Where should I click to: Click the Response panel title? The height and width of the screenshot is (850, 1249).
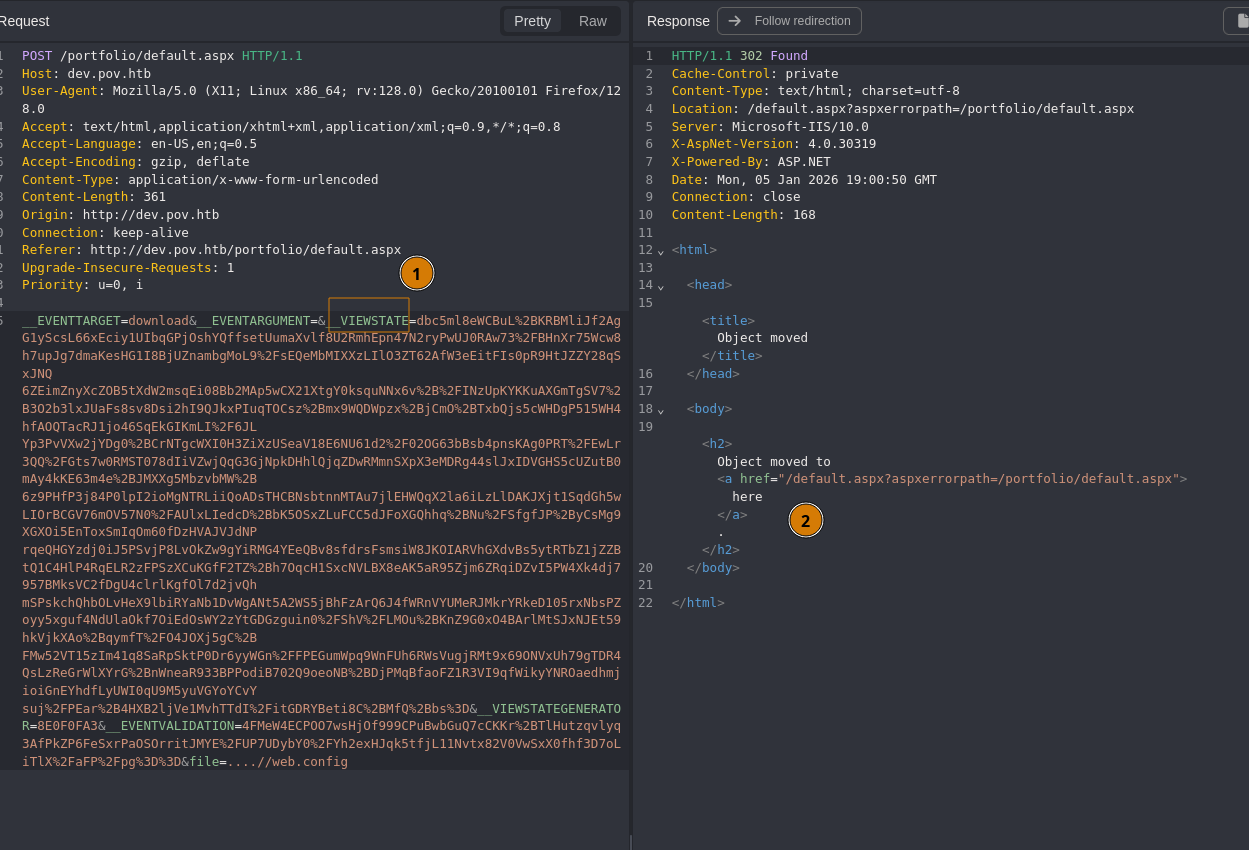[x=678, y=21]
